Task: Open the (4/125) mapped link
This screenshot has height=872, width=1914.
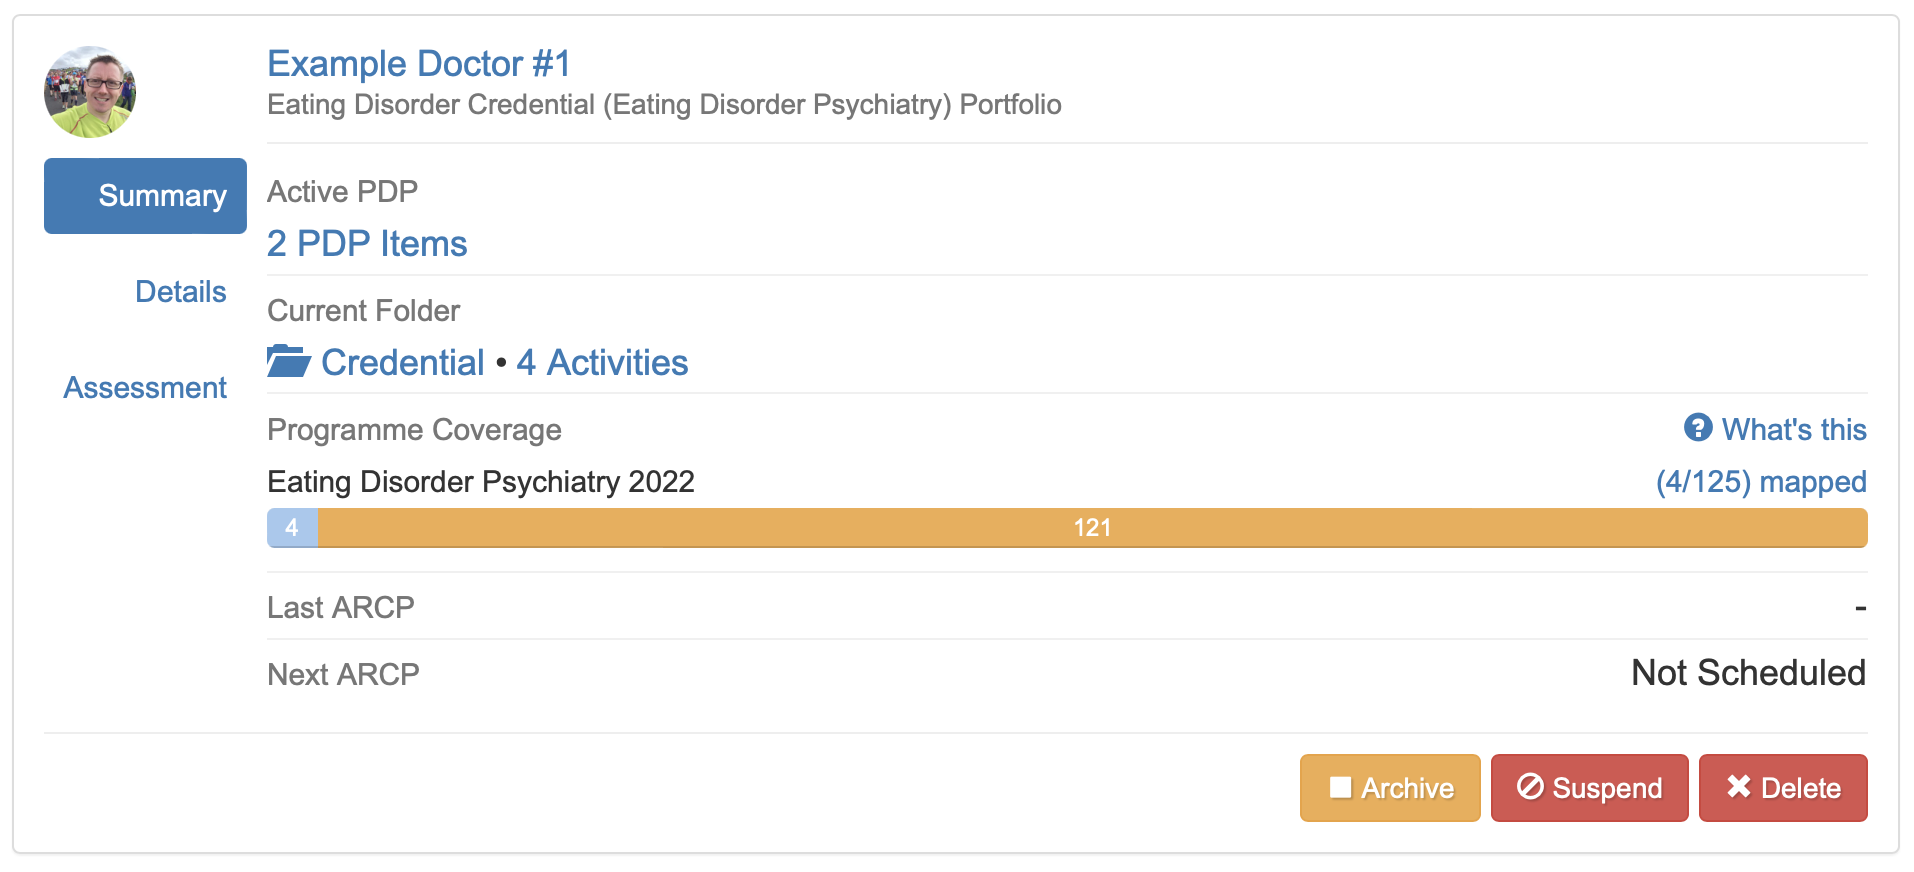Action: click(1760, 482)
